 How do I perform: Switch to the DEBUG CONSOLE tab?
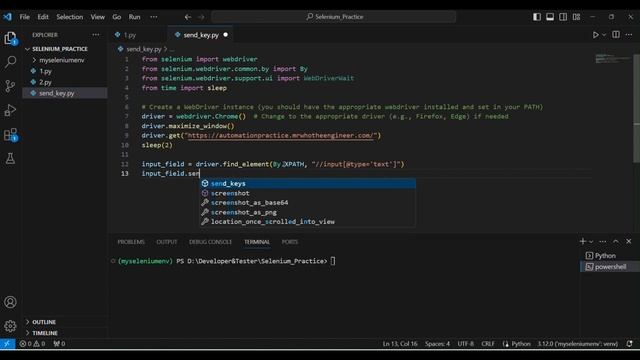(210, 242)
